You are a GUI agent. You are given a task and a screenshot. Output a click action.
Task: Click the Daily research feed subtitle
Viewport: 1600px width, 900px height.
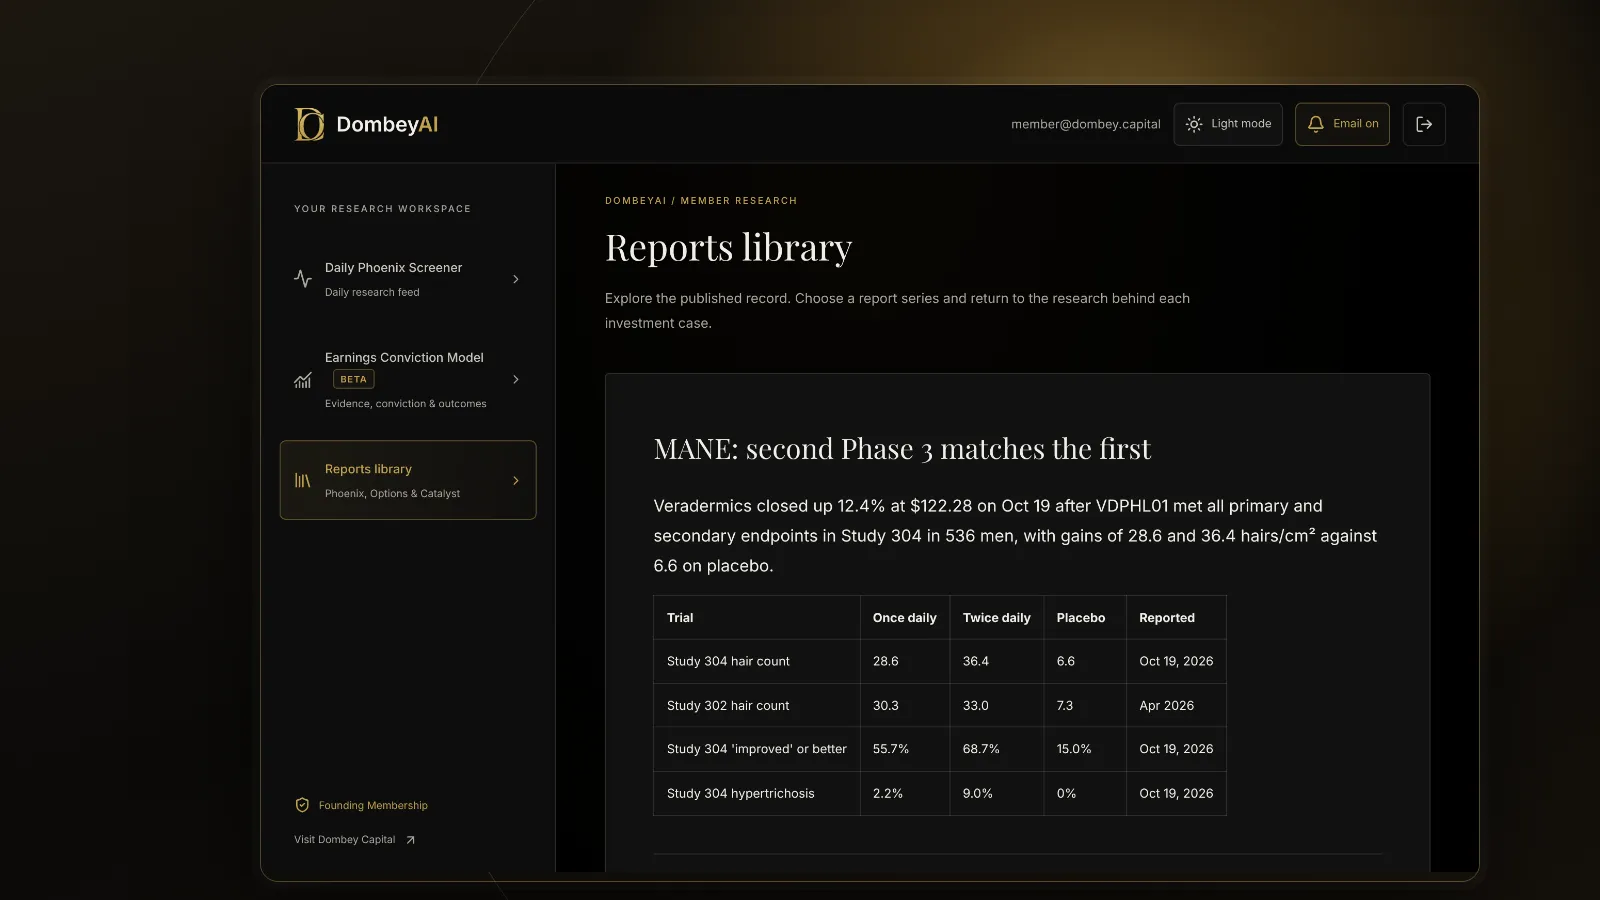pyautogui.click(x=372, y=292)
